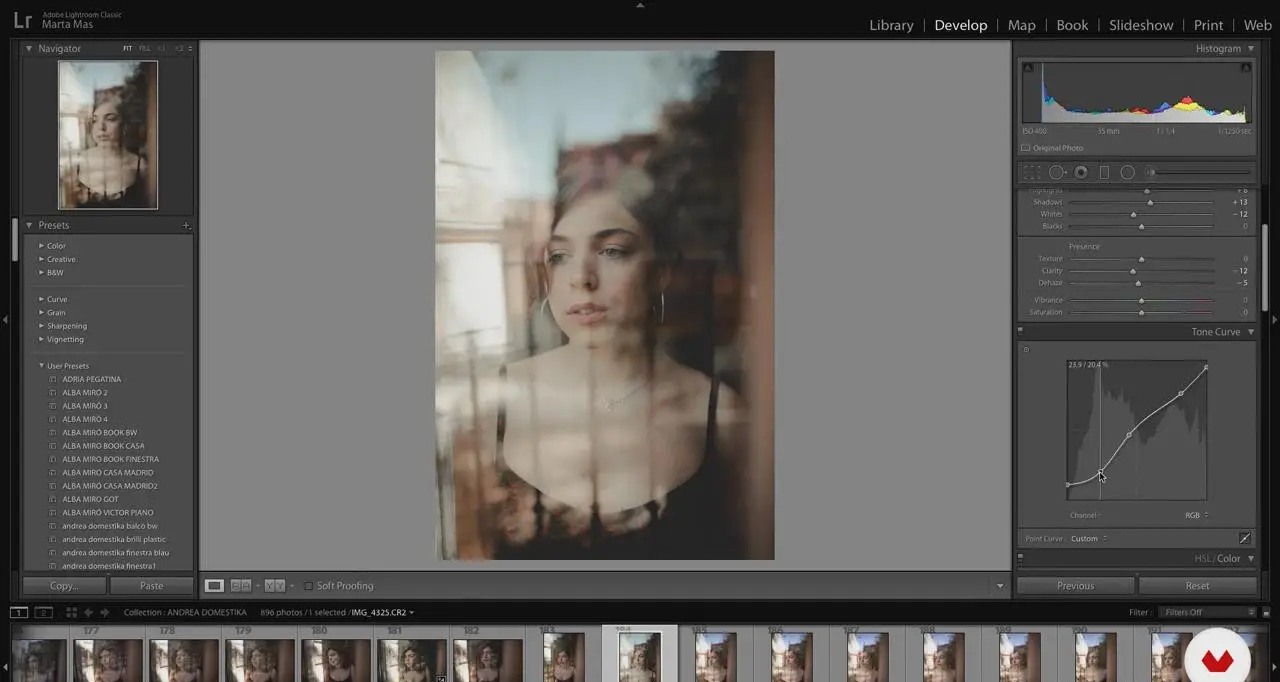1280x682 pixels.
Task: Toggle highlight clipping indicator in histogram
Action: click(x=1245, y=68)
